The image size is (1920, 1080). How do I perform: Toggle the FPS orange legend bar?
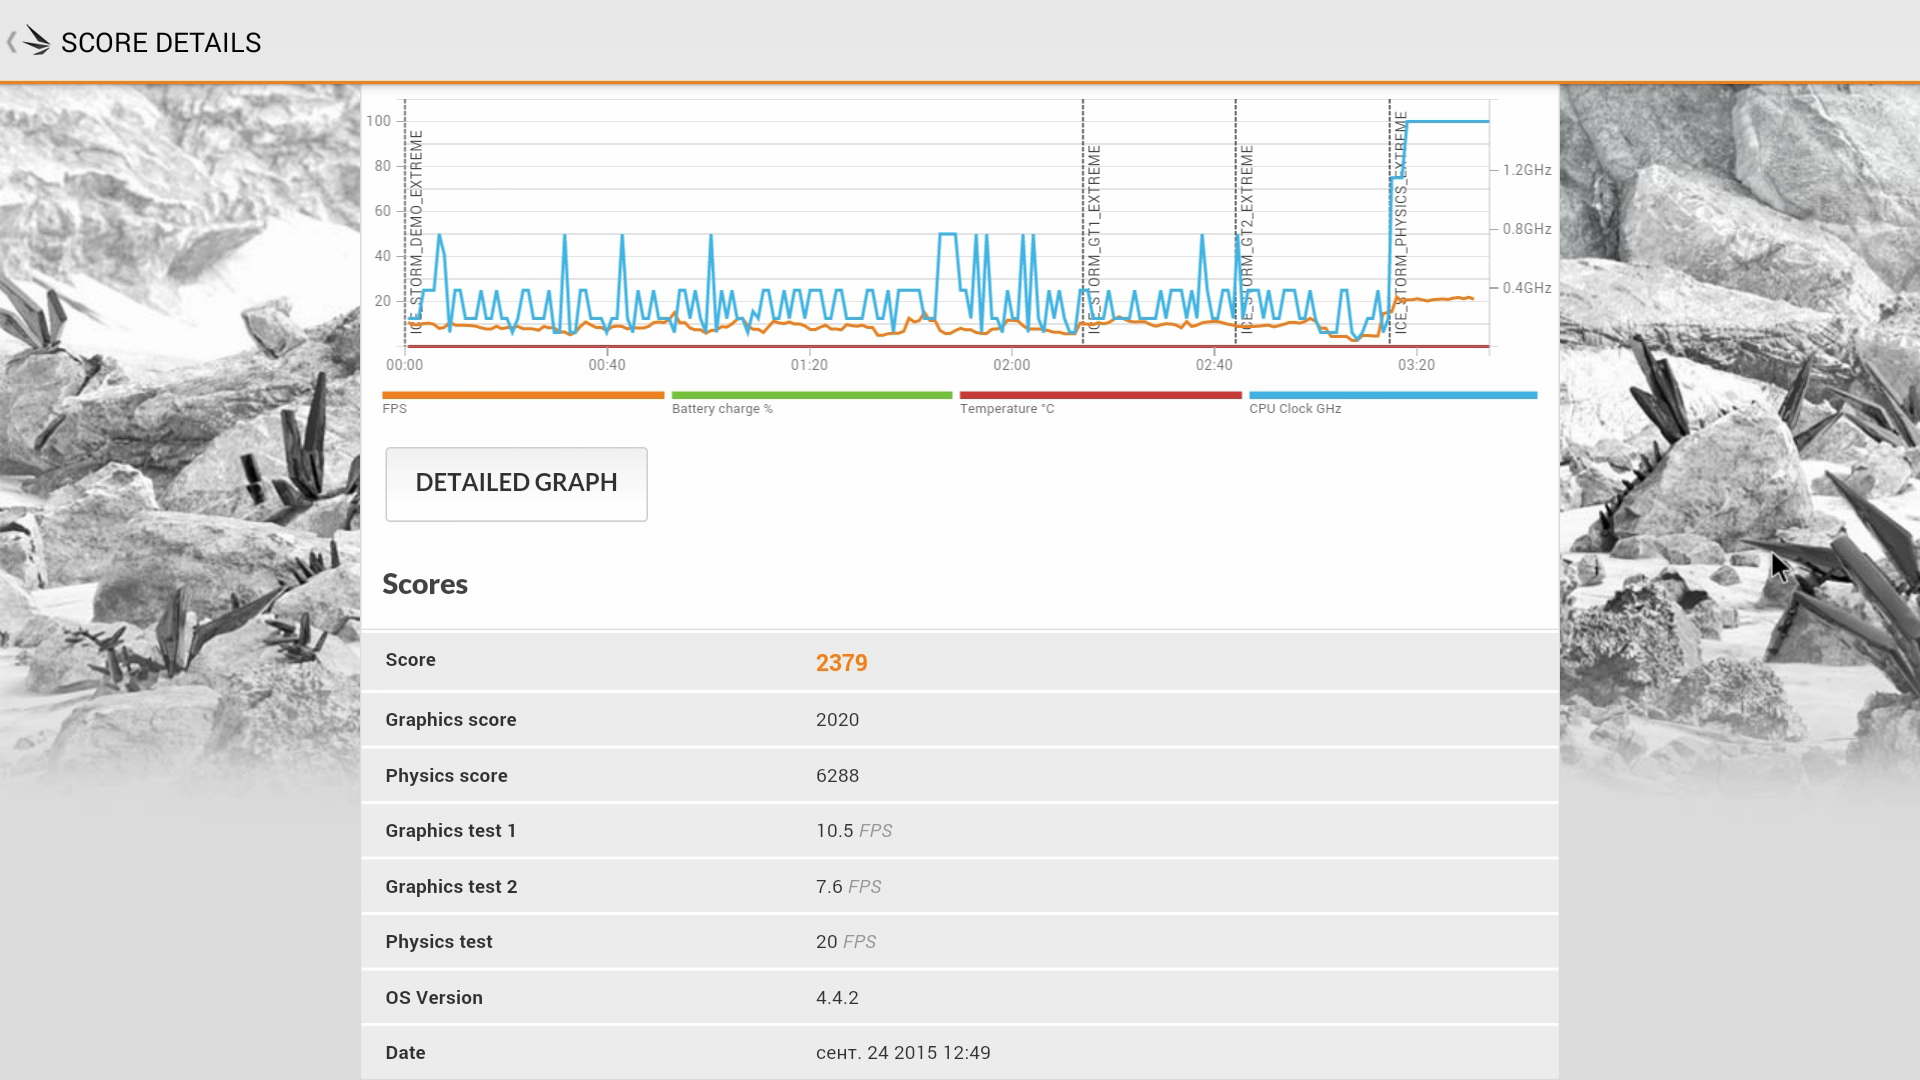(522, 396)
